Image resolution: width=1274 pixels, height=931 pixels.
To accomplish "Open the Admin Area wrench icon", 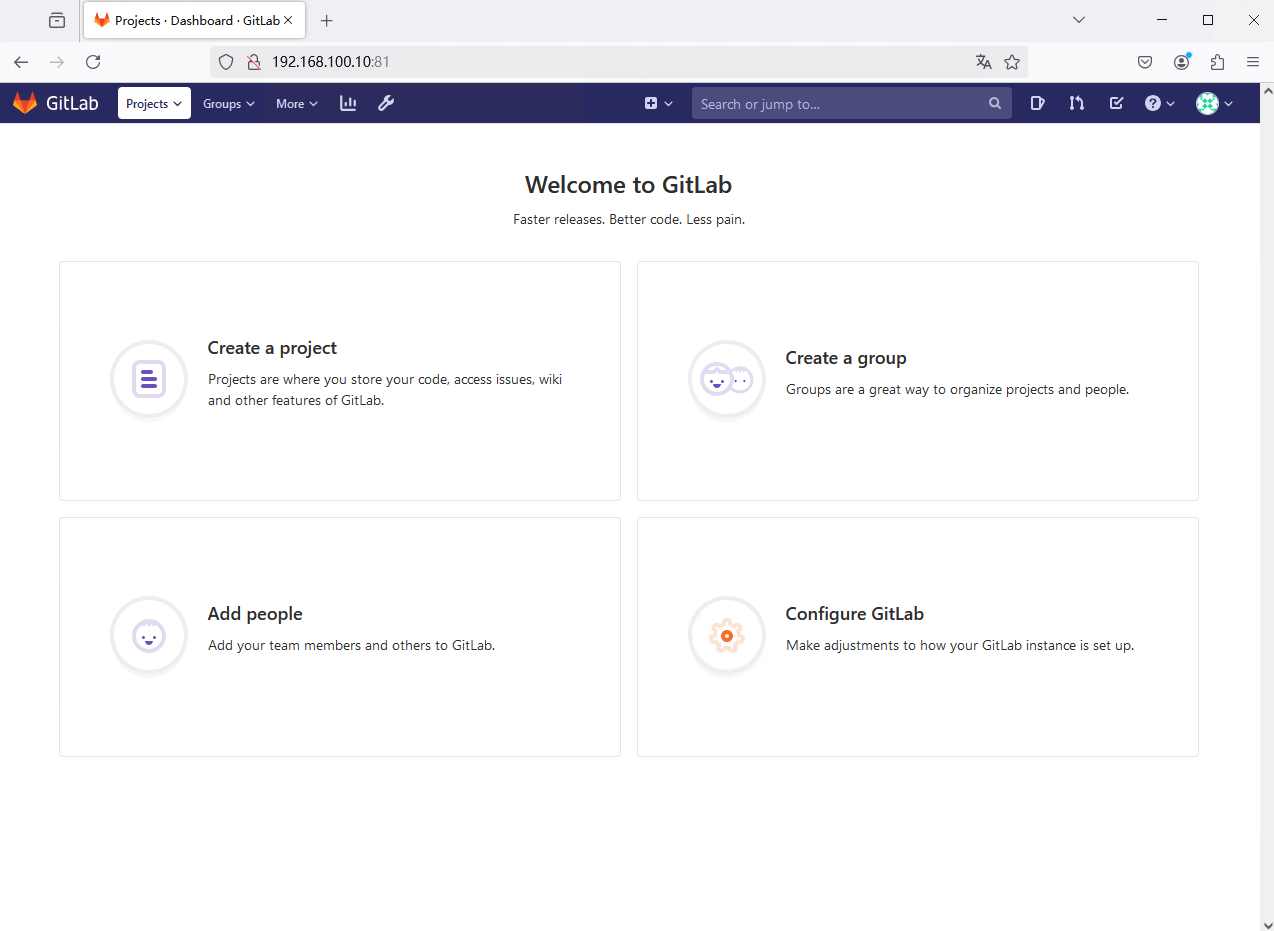I will click(x=386, y=103).
